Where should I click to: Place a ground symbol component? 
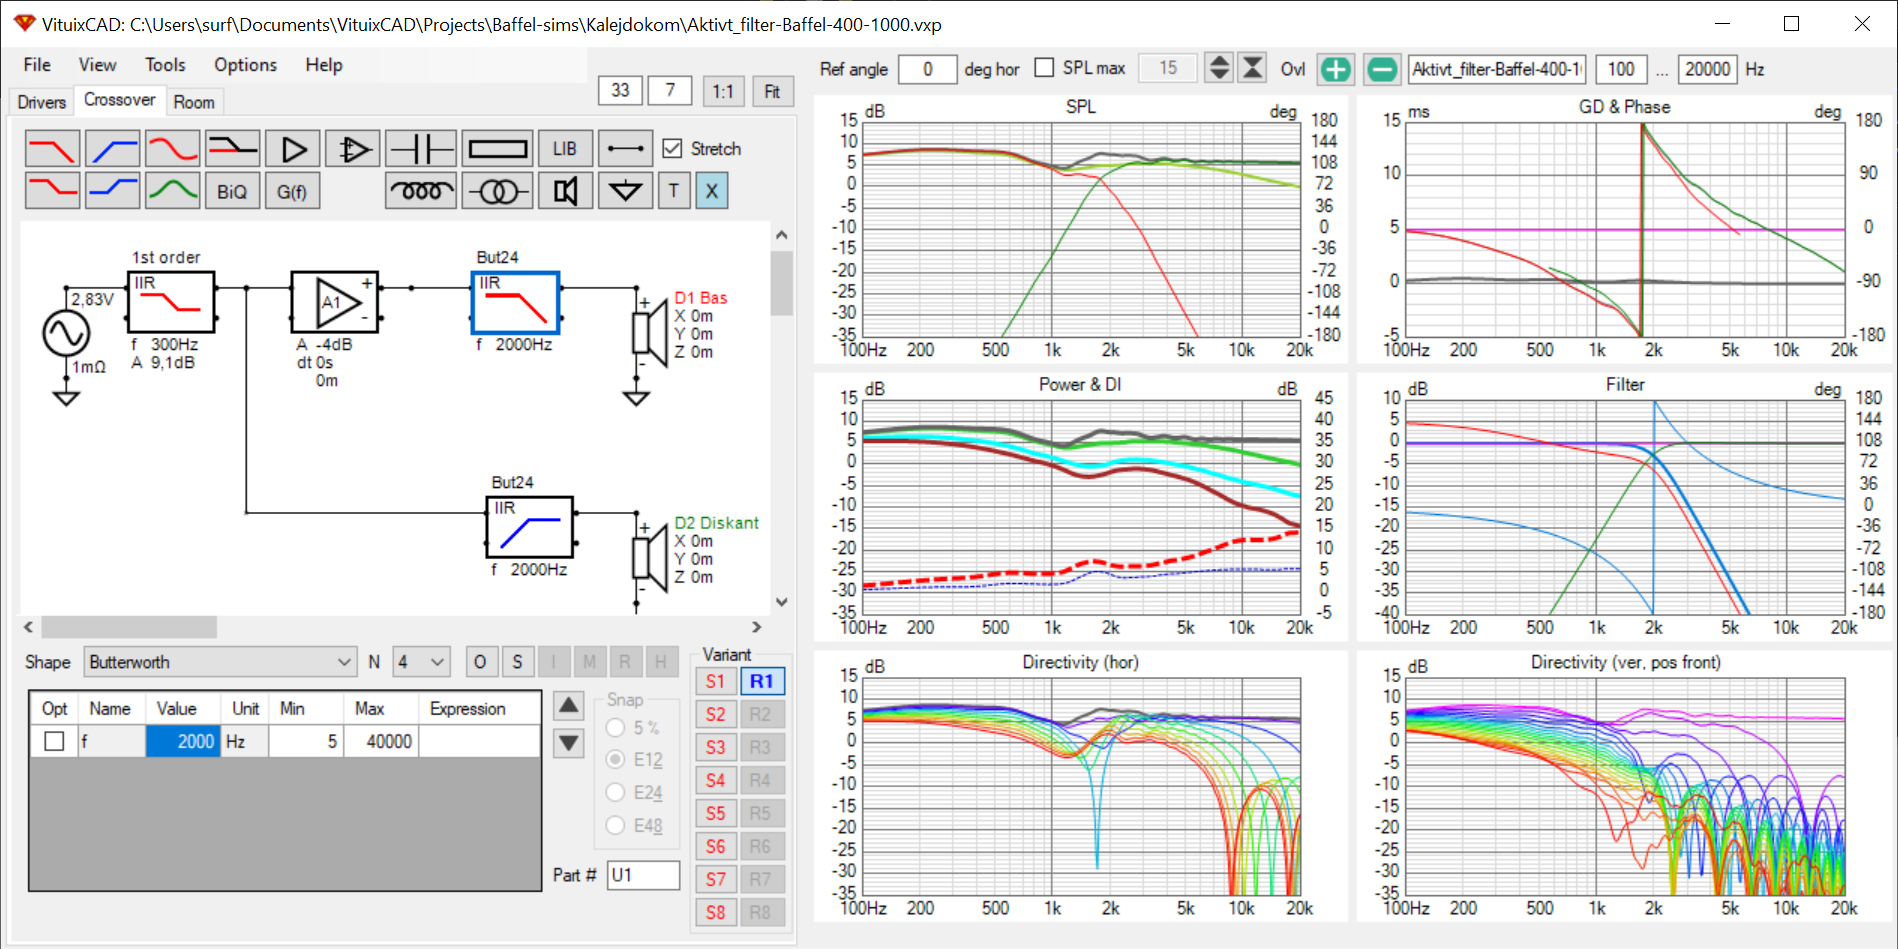[x=625, y=190]
